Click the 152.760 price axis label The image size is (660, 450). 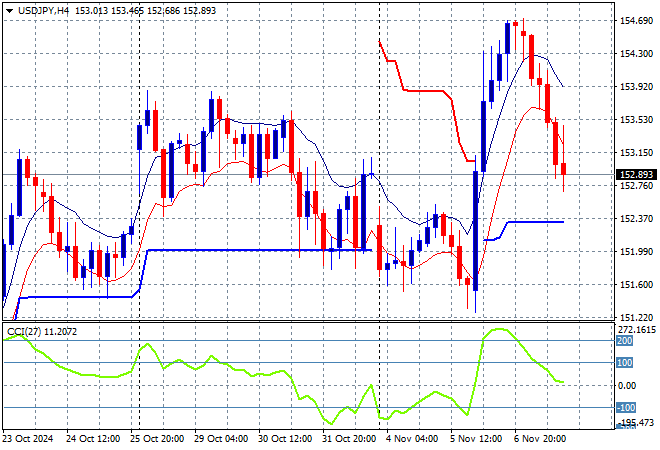coord(636,186)
